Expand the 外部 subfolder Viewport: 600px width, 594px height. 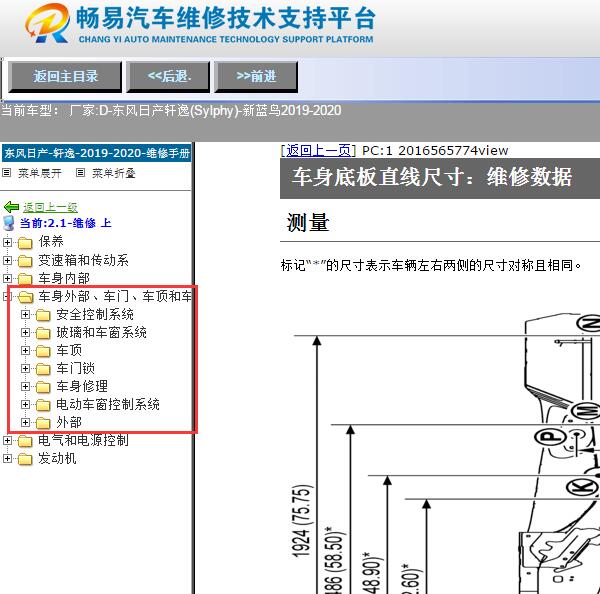[x=25, y=422]
